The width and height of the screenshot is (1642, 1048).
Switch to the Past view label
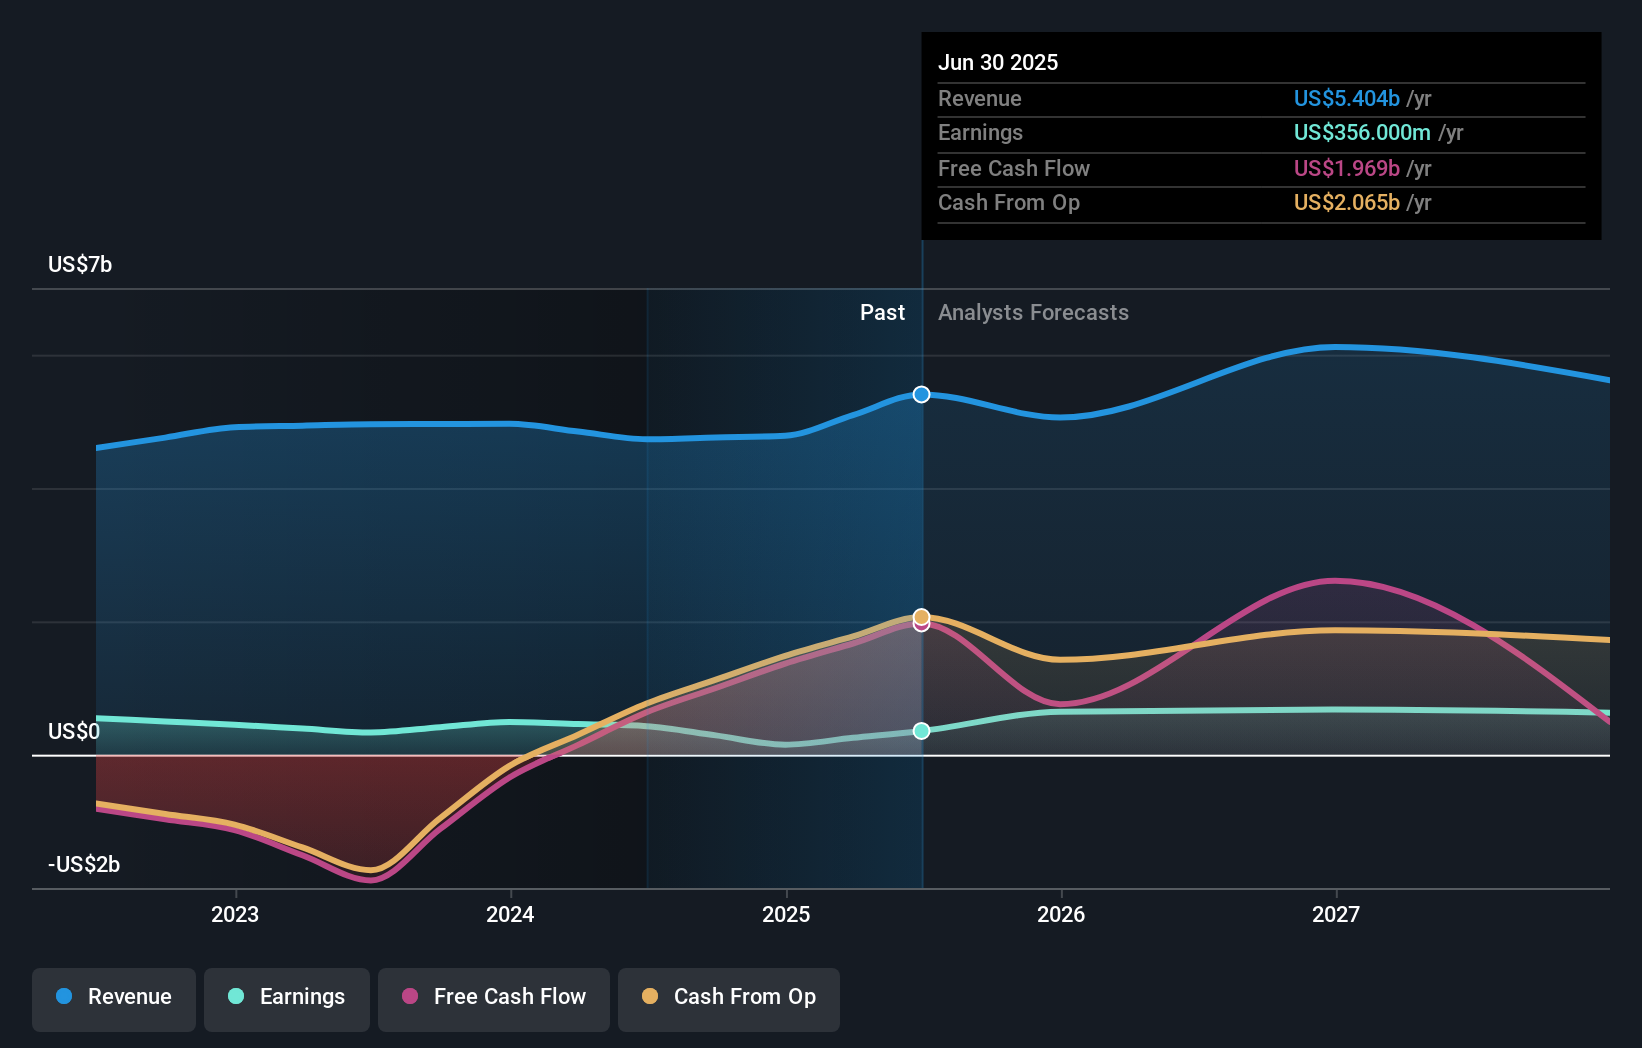[x=881, y=313]
